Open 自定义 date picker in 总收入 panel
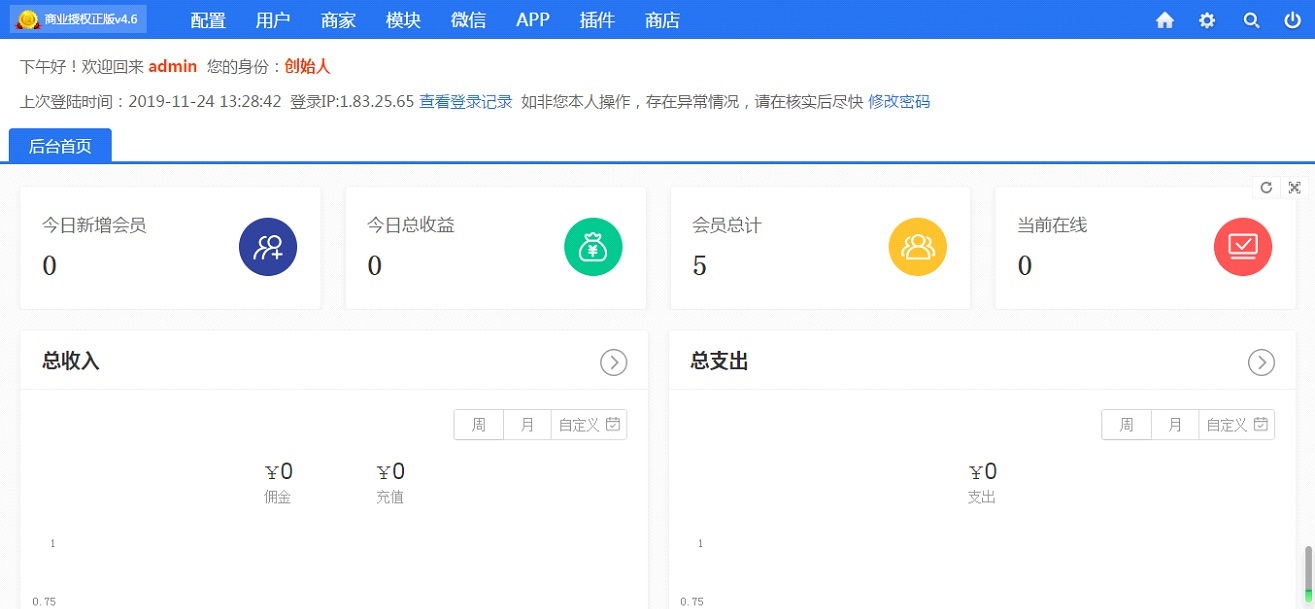1315x609 pixels. [589, 425]
